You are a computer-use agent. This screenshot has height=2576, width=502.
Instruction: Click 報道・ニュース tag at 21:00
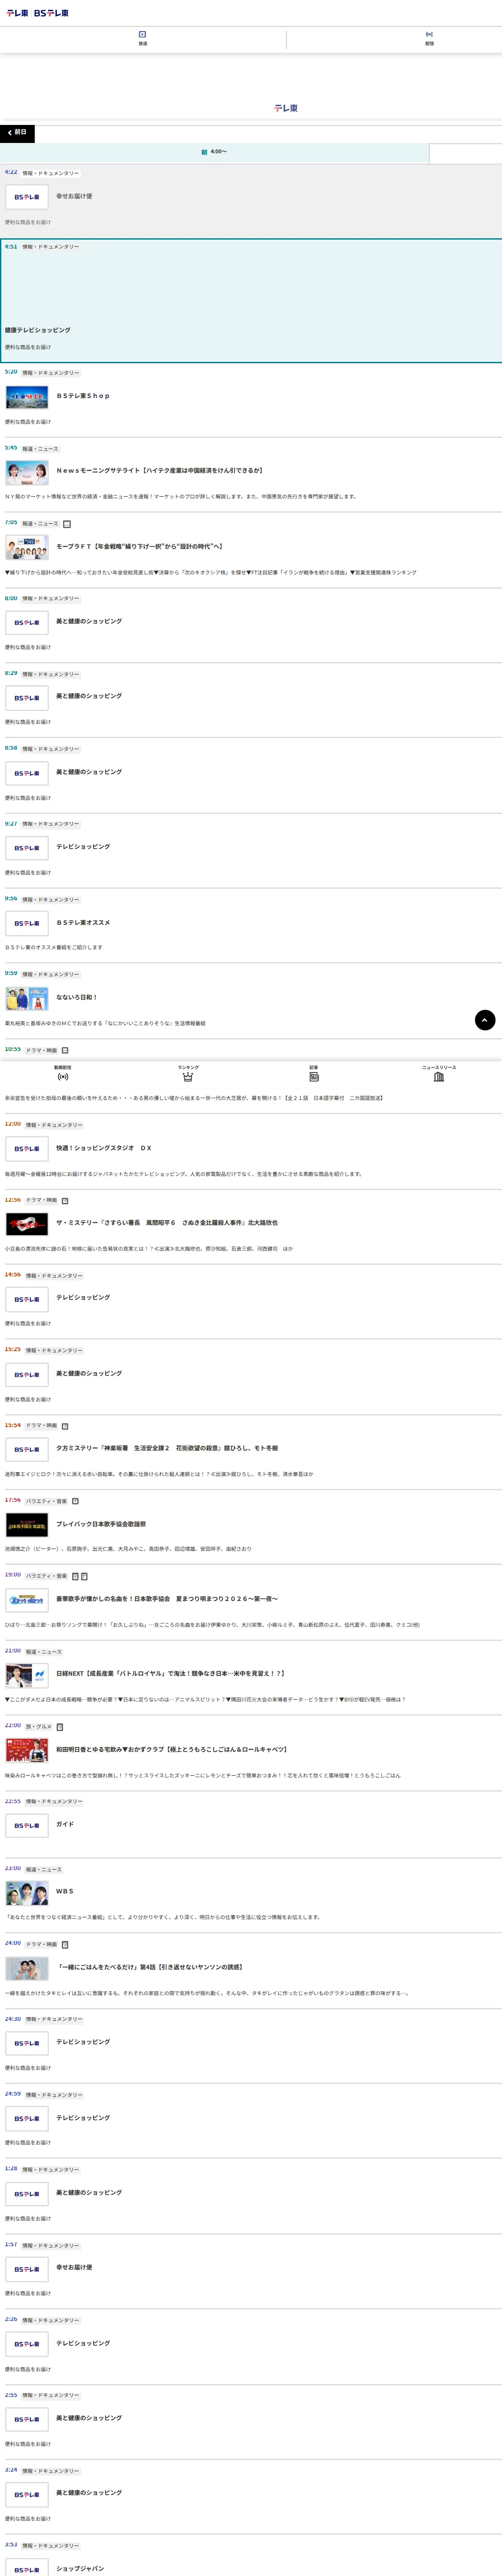click(44, 1652)
